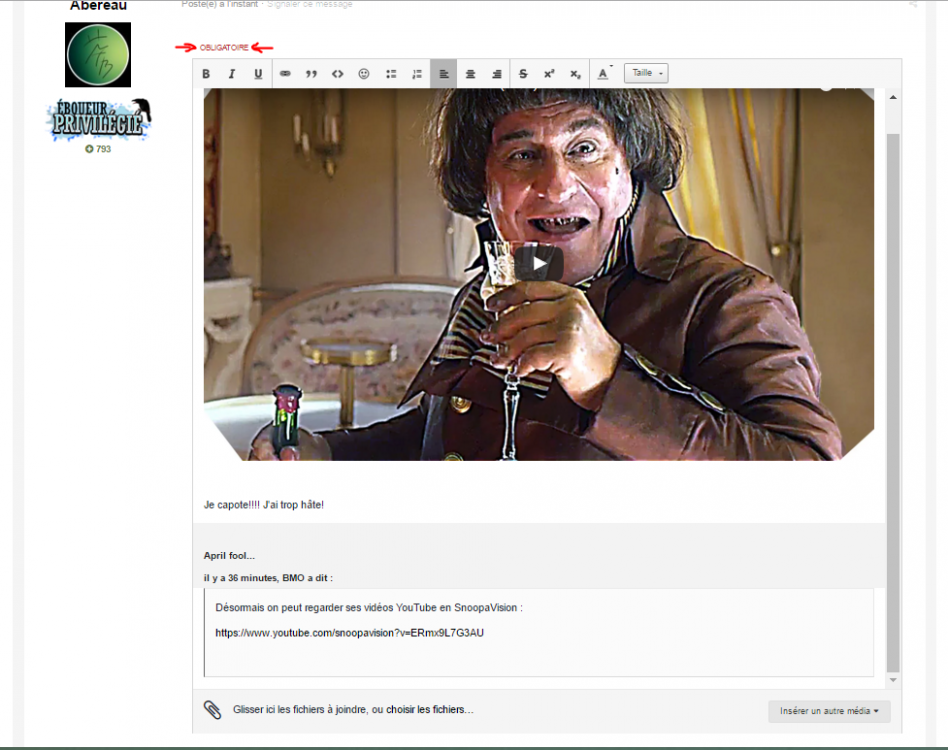Click the paperclip attachment icon
Screen dimensions: 948x750
pyautogui.click(x=212, y=711)
